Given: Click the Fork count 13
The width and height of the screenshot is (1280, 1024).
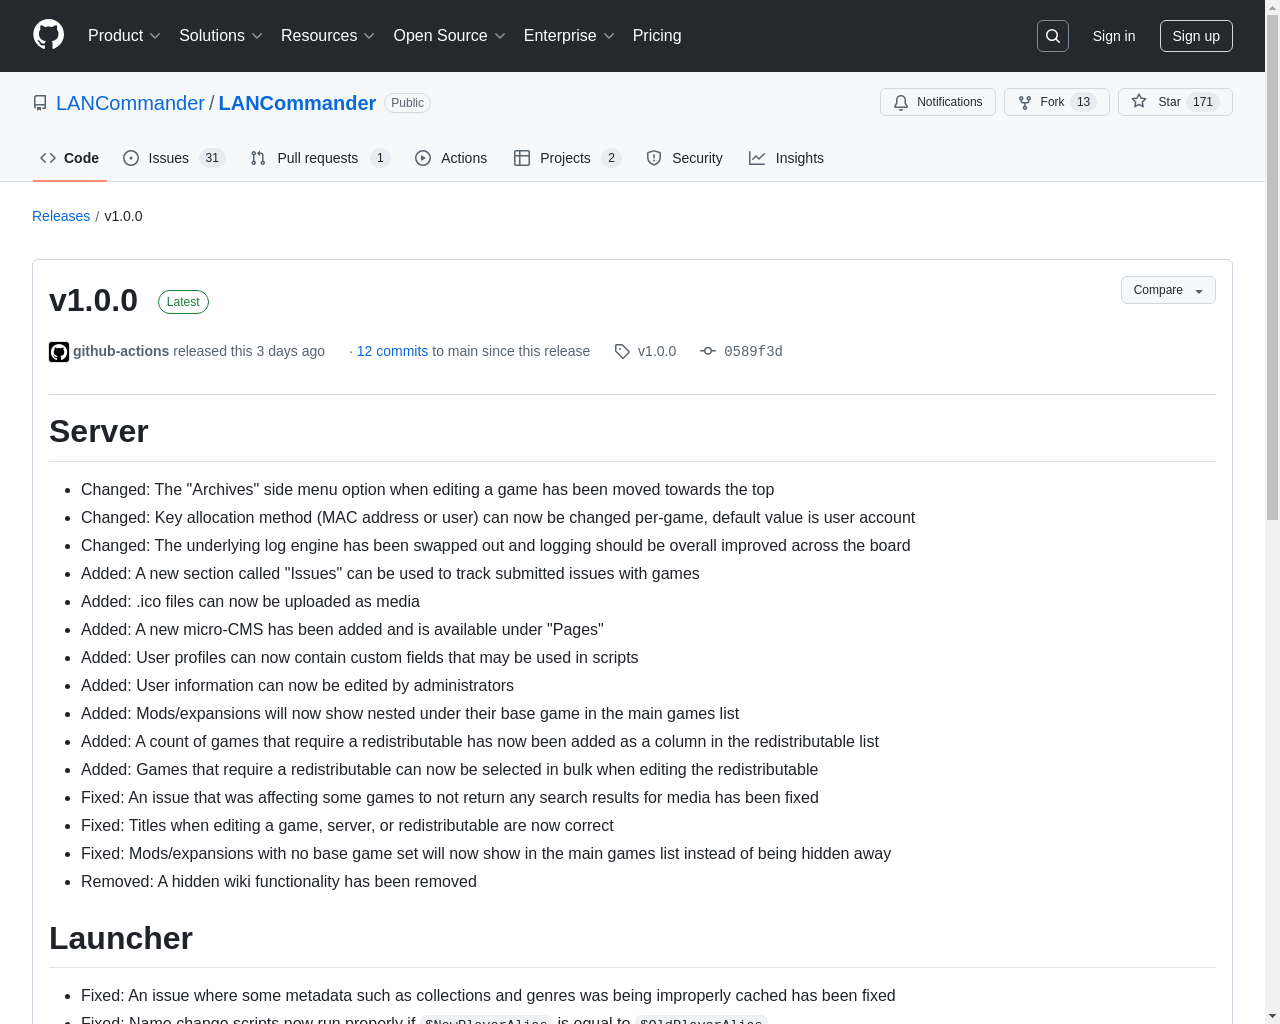Looking at the screenshot, I should point(1083,102).
